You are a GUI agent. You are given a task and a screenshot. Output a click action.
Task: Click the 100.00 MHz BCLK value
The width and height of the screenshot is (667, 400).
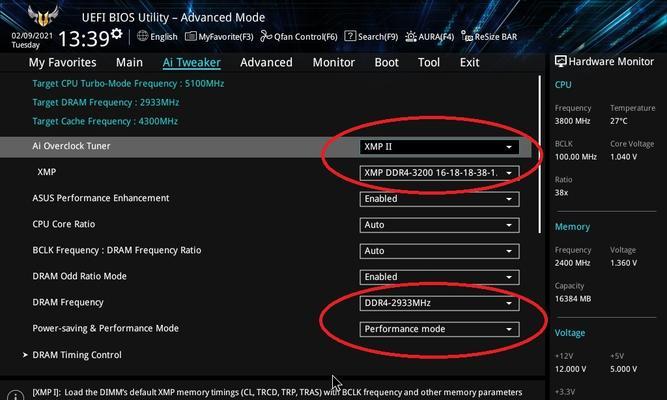pyautogui.click(x=576, y=157)
